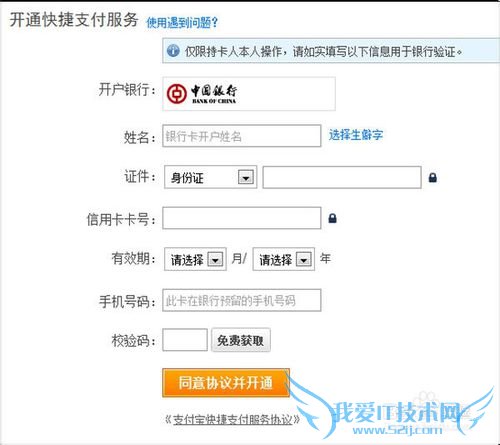This screenshot has height=445, width=500.
Task: Open the 支付宝快捷支付服务协议 agreement link
Action: [233, 419]
